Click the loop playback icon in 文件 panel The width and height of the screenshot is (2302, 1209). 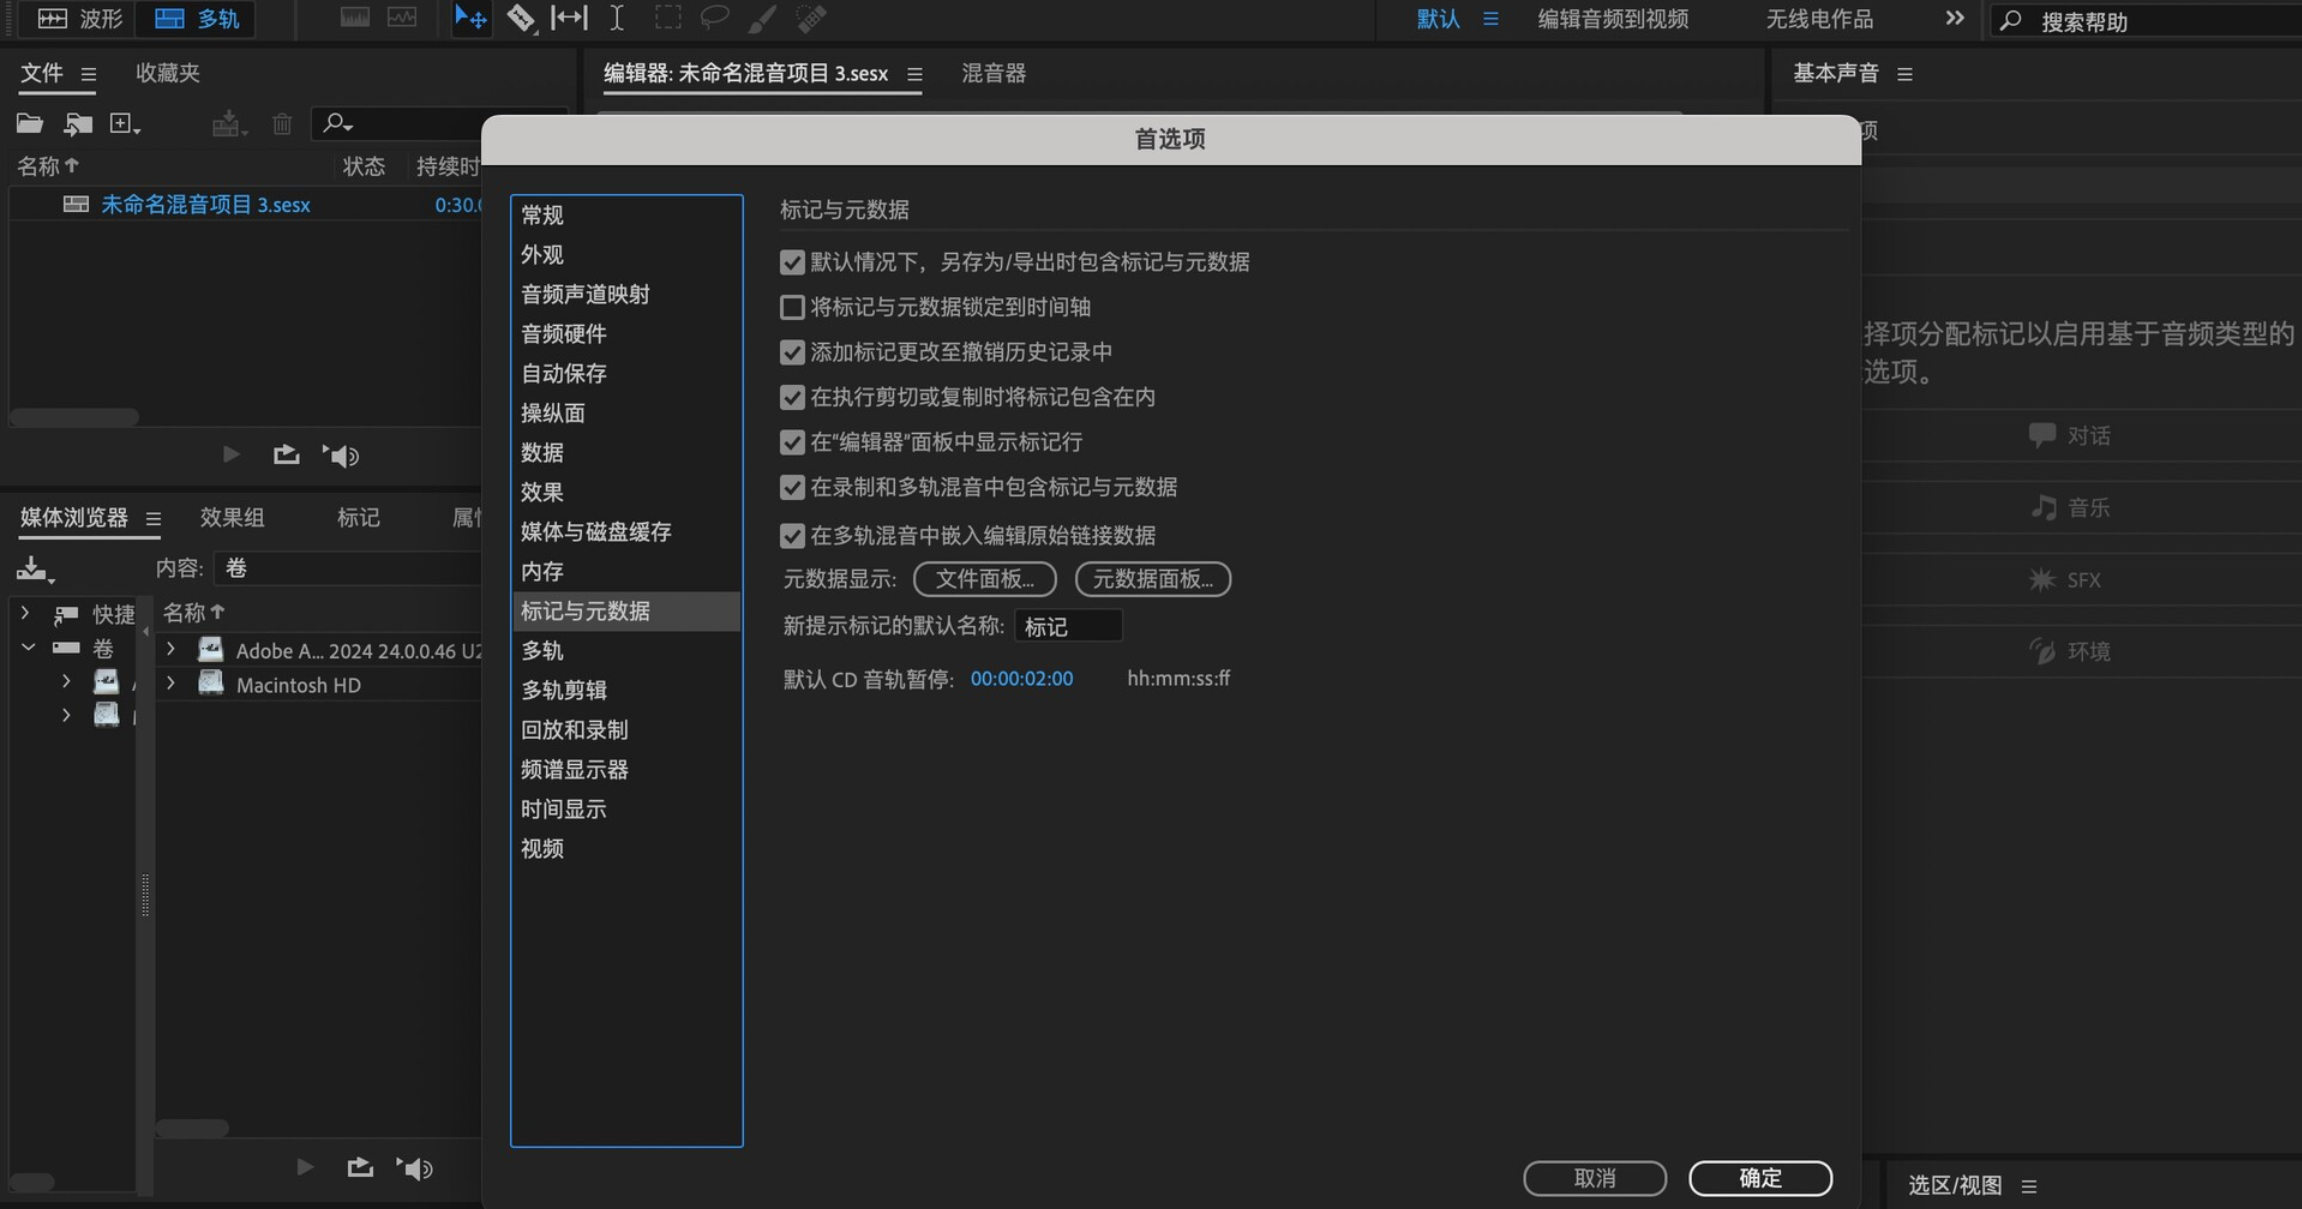point(286,455)
